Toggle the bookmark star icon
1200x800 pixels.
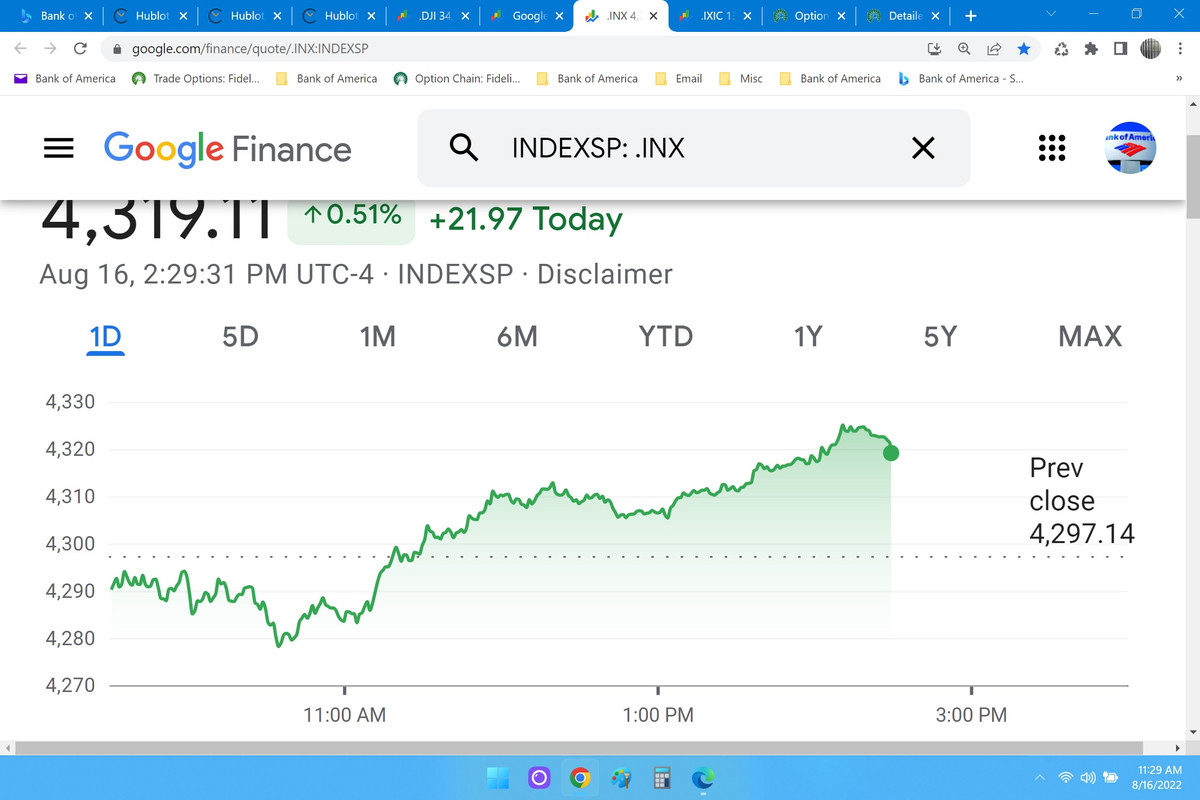point(1023,48)
